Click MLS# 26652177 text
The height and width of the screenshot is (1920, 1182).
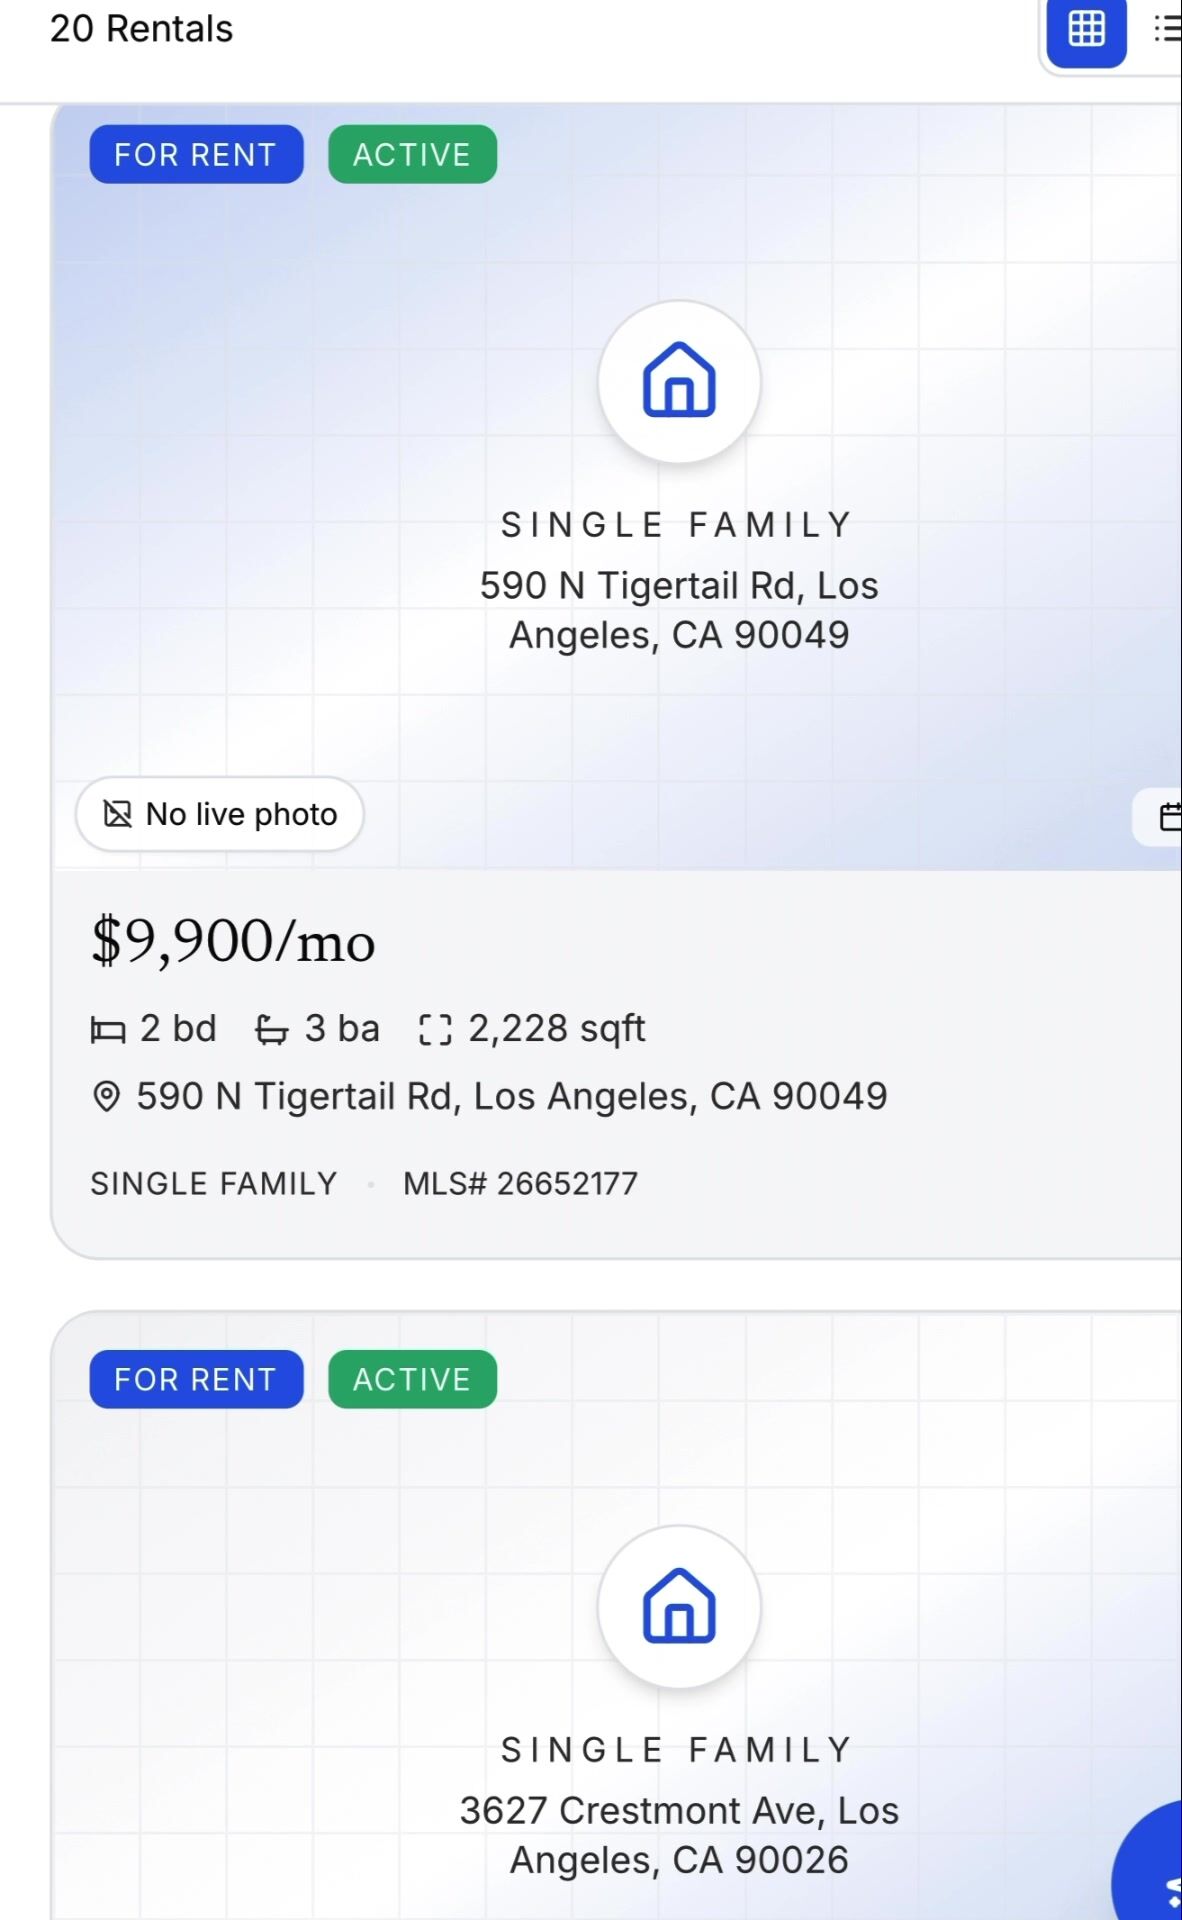520,1184
